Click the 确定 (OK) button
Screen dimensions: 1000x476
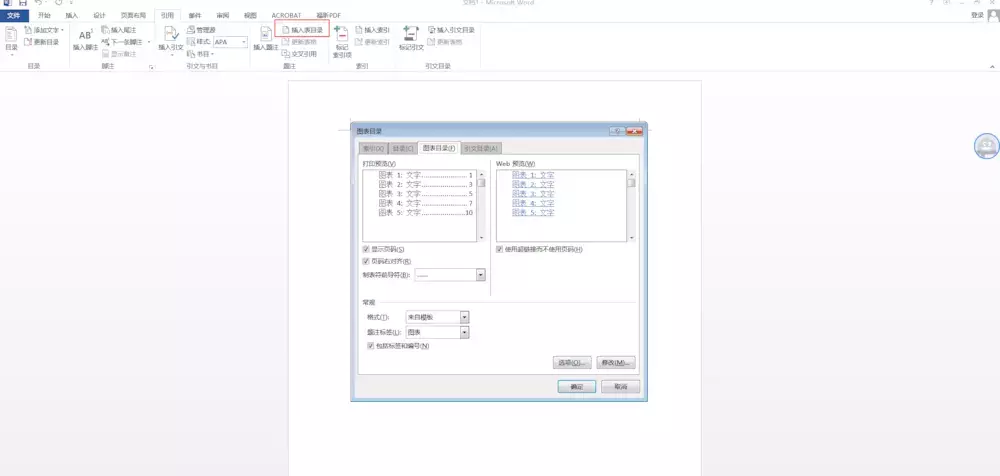[x=577, y=387]
